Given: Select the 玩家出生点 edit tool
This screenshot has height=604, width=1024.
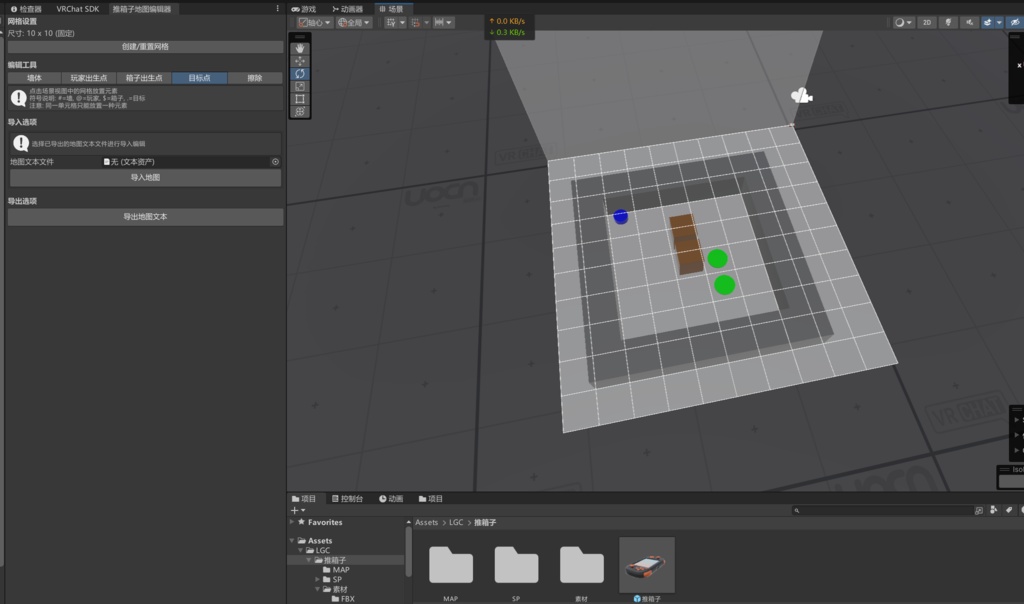Looking at the screenshot, I should [89, 78].
